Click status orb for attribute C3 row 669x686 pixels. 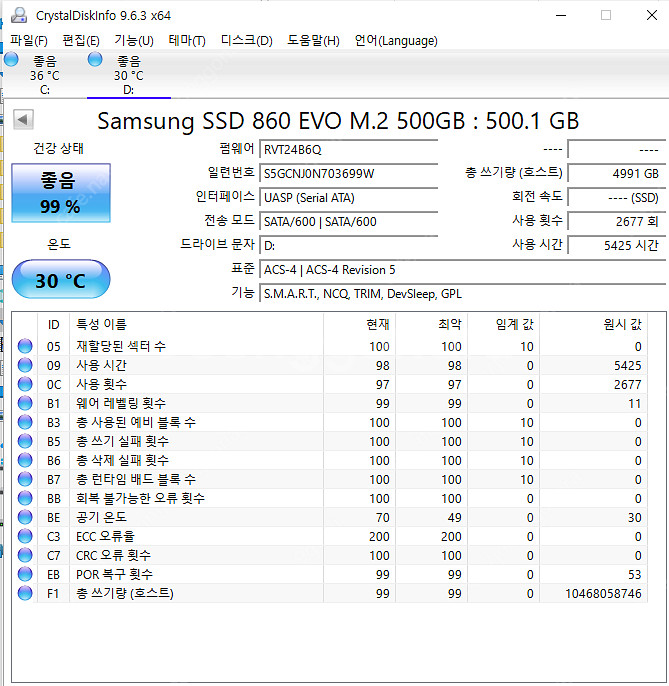pos(25,536)
